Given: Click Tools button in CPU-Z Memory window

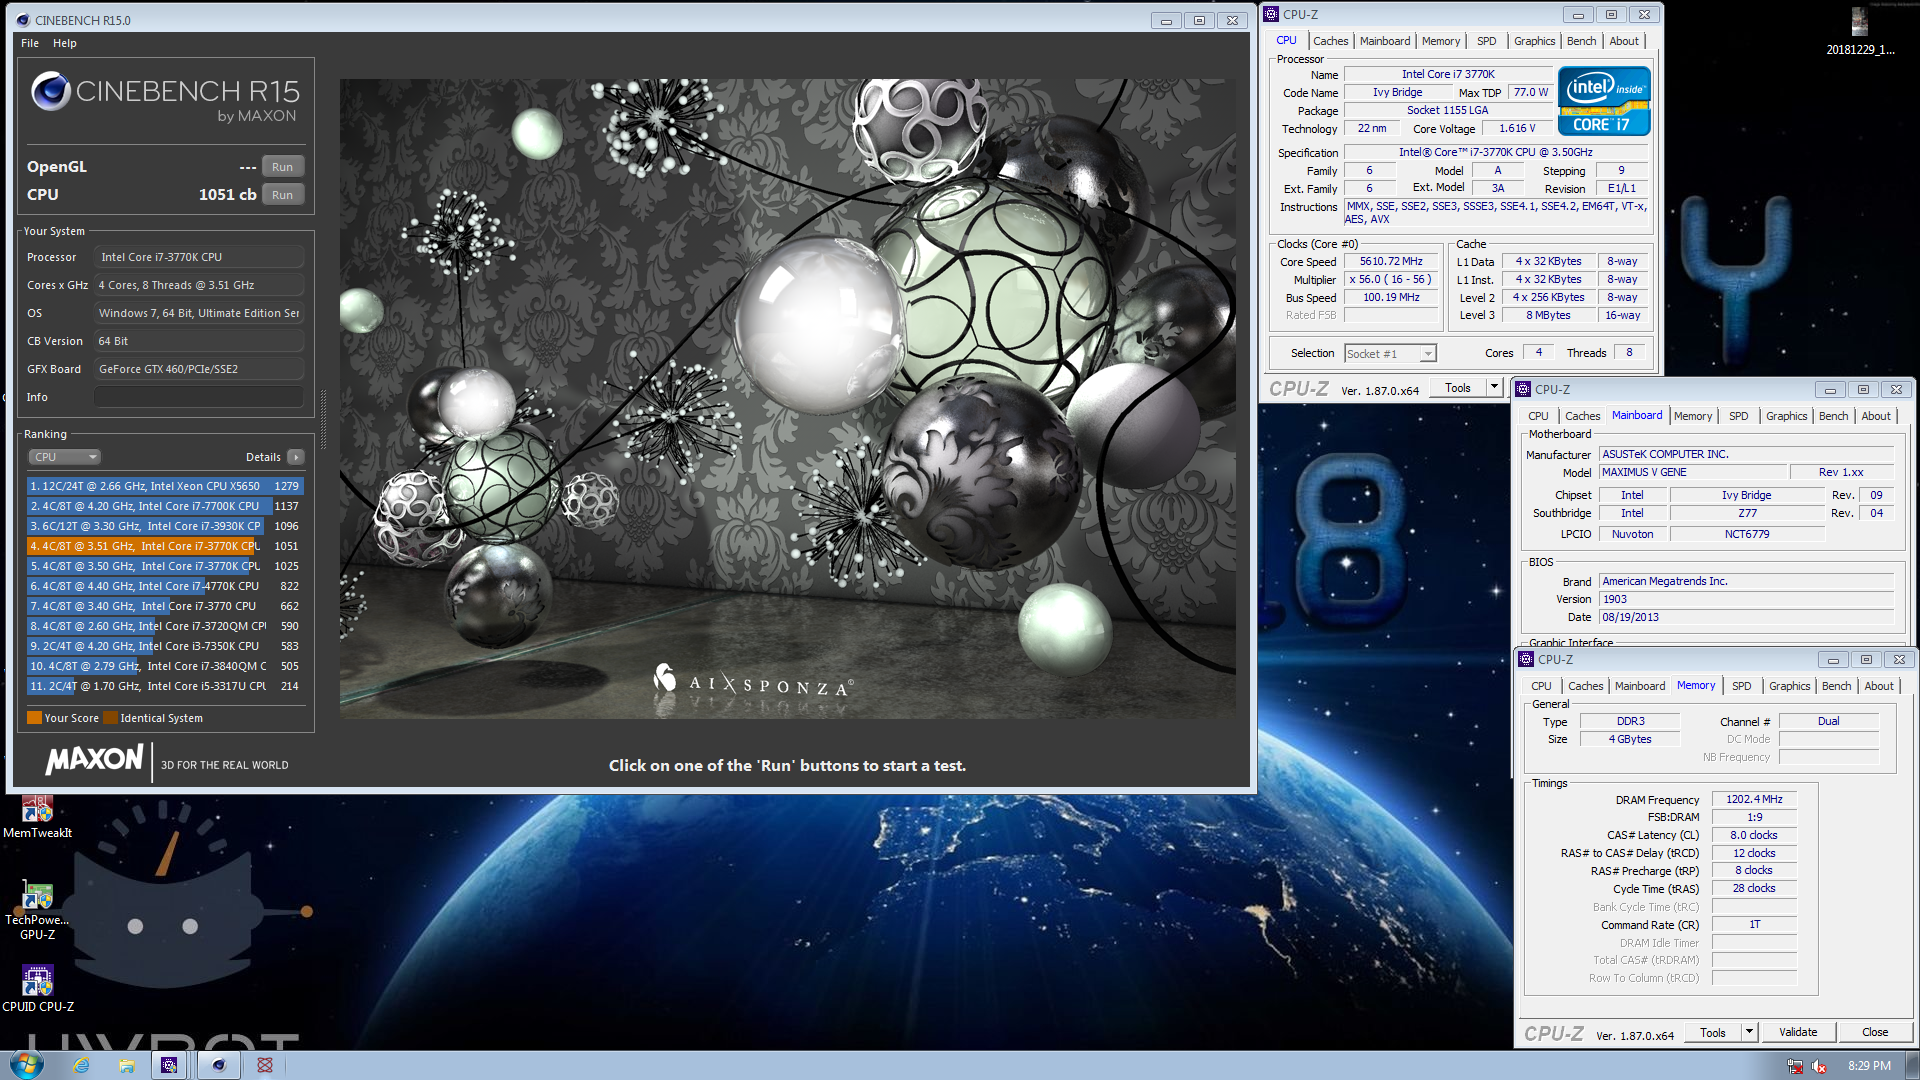Looking at the screenshot, I should pos(1713,1032).
